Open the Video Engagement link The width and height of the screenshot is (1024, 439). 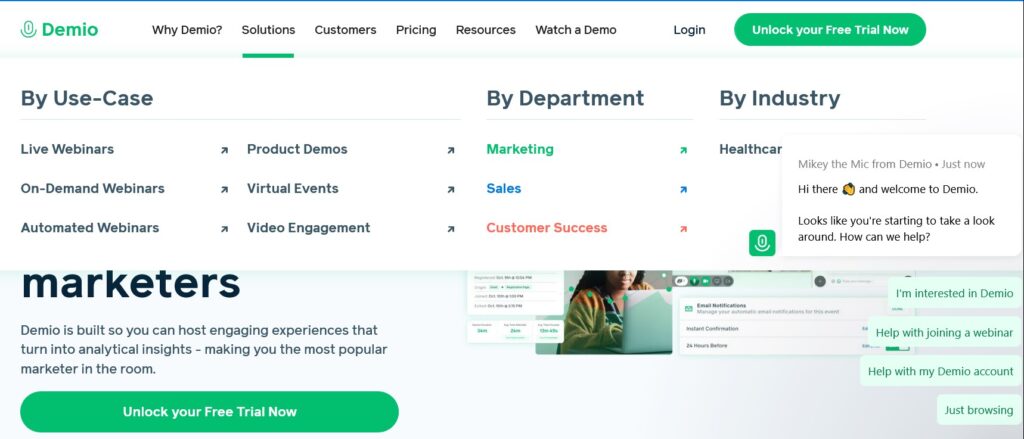click(308, 227)
